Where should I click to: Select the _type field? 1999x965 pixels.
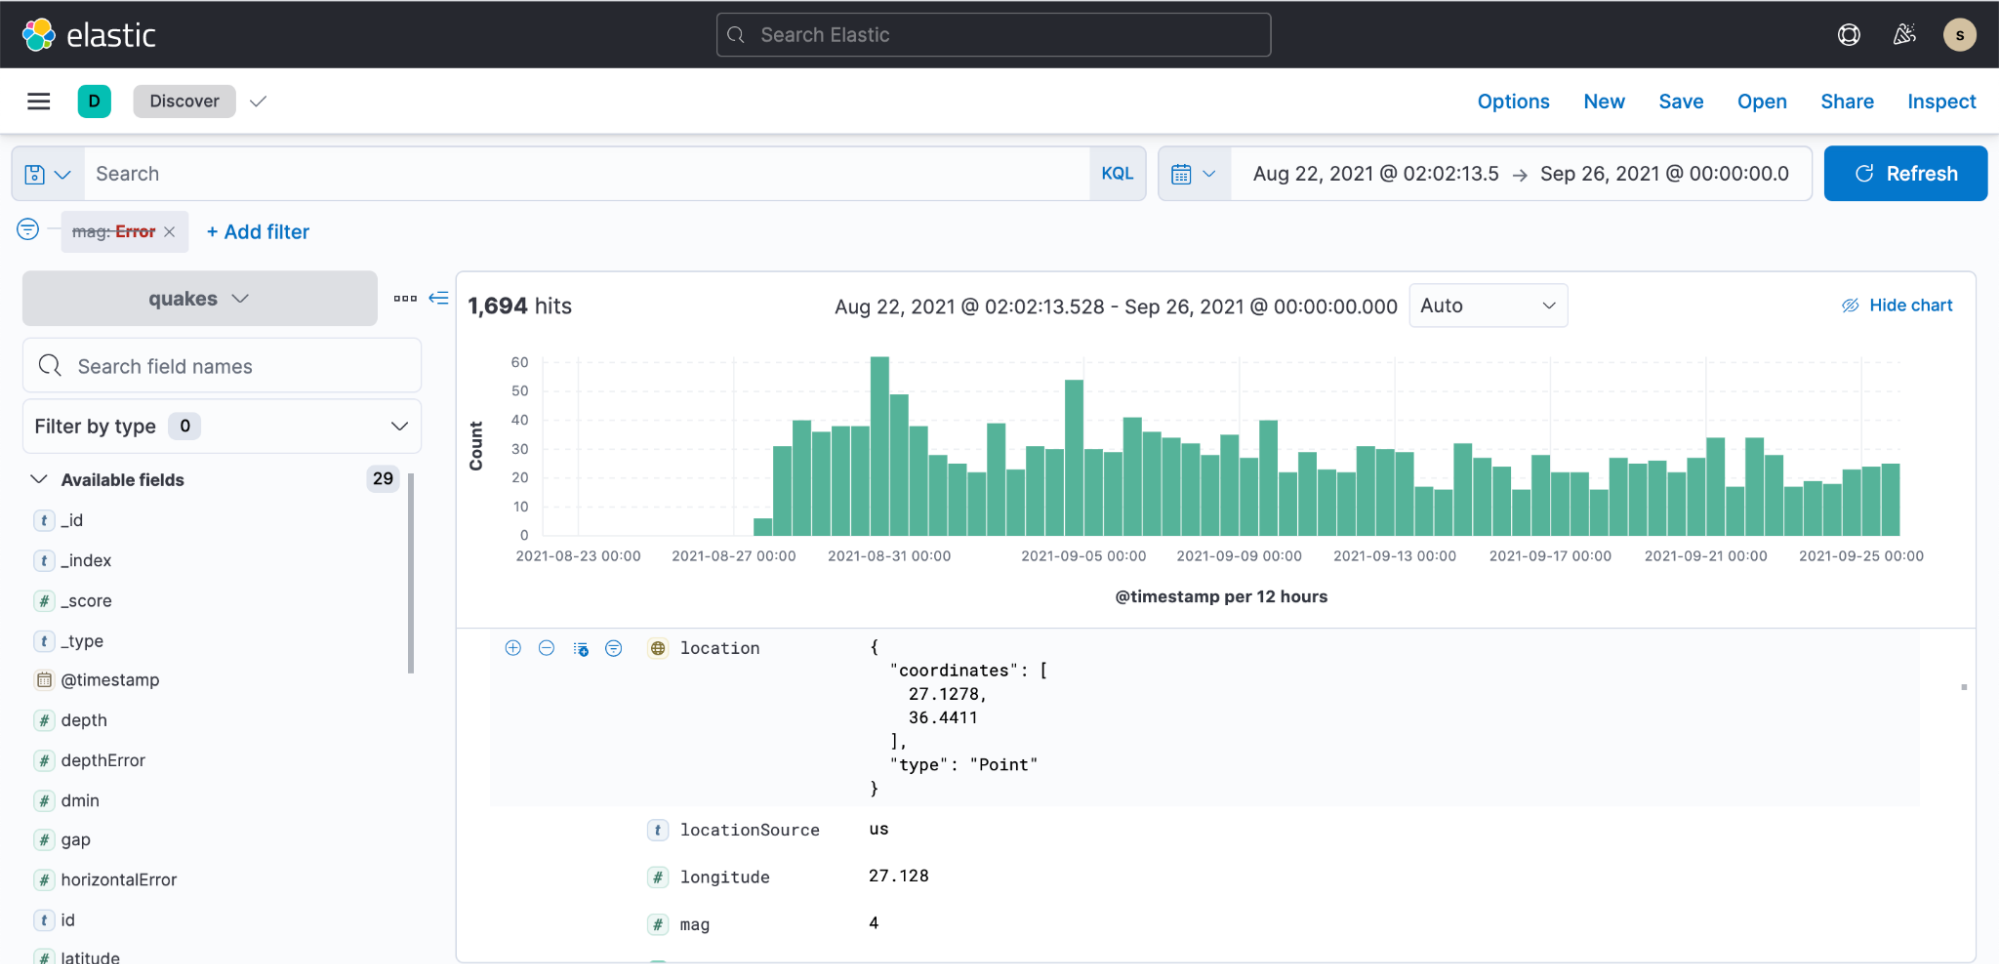point(82,640)
